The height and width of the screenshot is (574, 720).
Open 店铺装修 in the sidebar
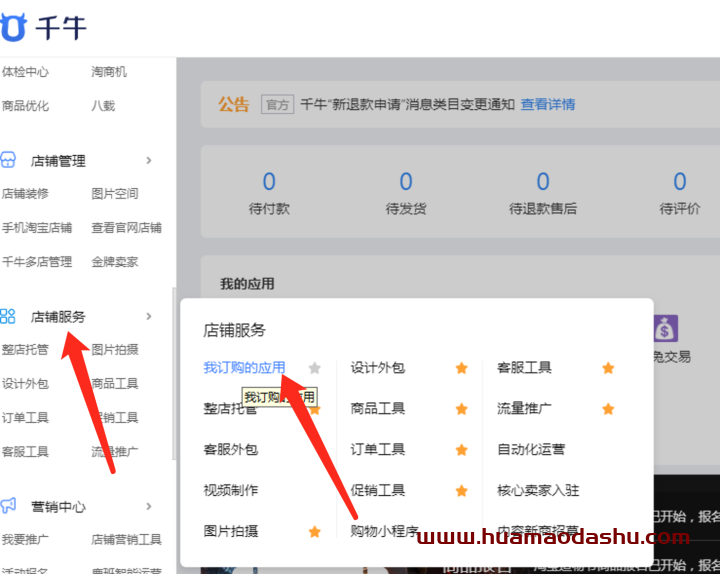point(25,193)
